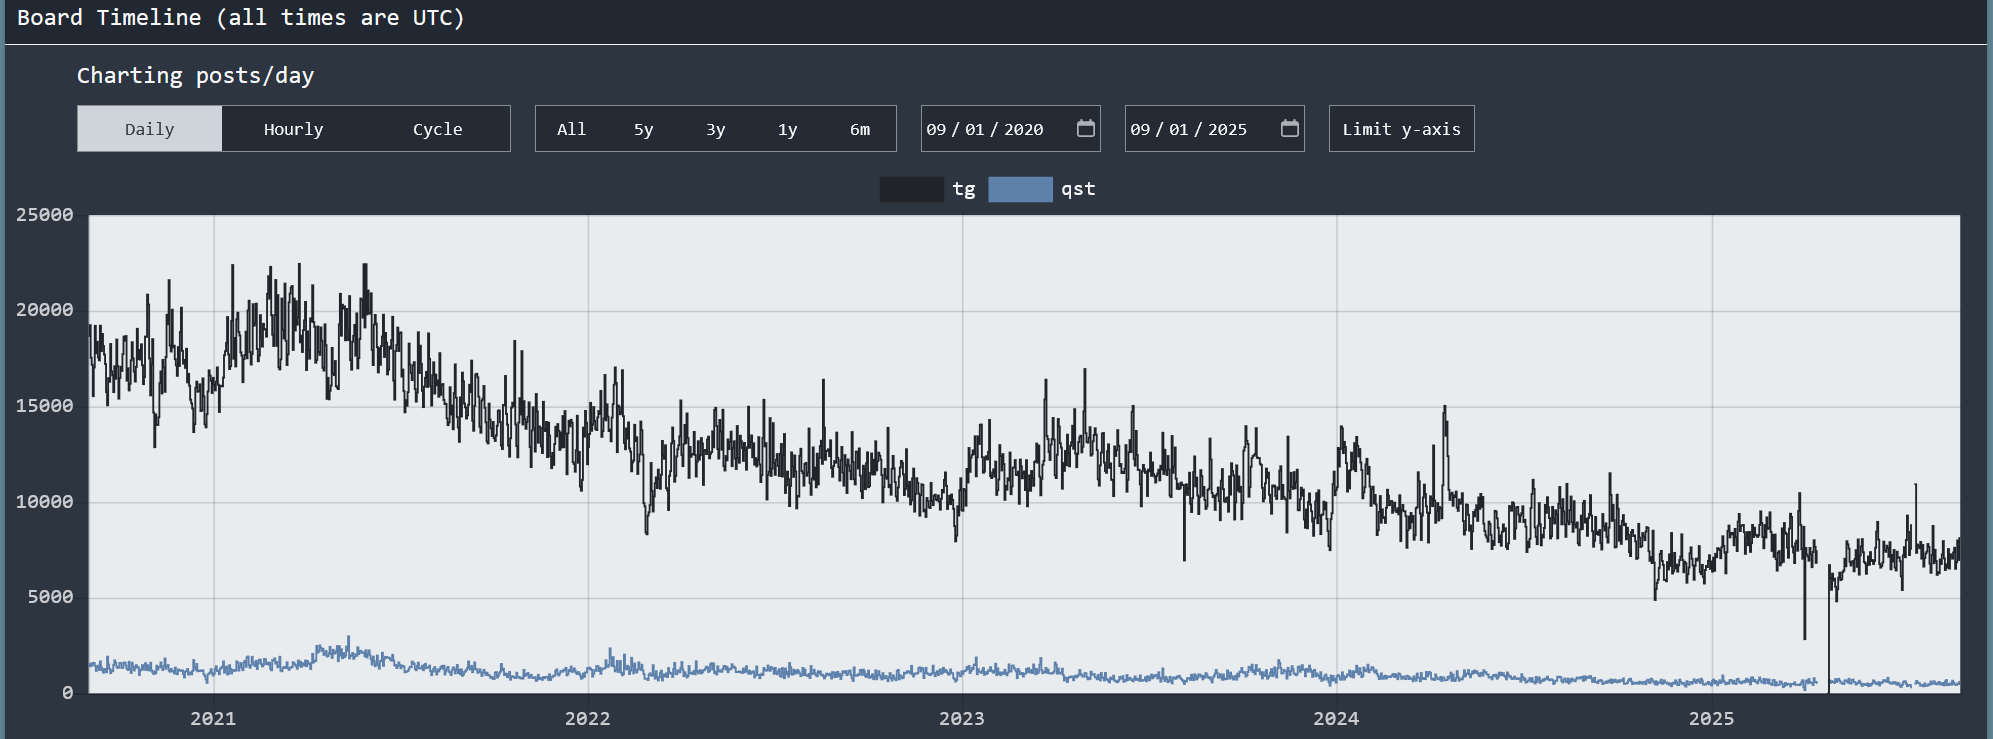The height and width of the screenshot is (739, 1993).
Task: Toggle the qst series legend swatch
Action: click(1020, 189)
